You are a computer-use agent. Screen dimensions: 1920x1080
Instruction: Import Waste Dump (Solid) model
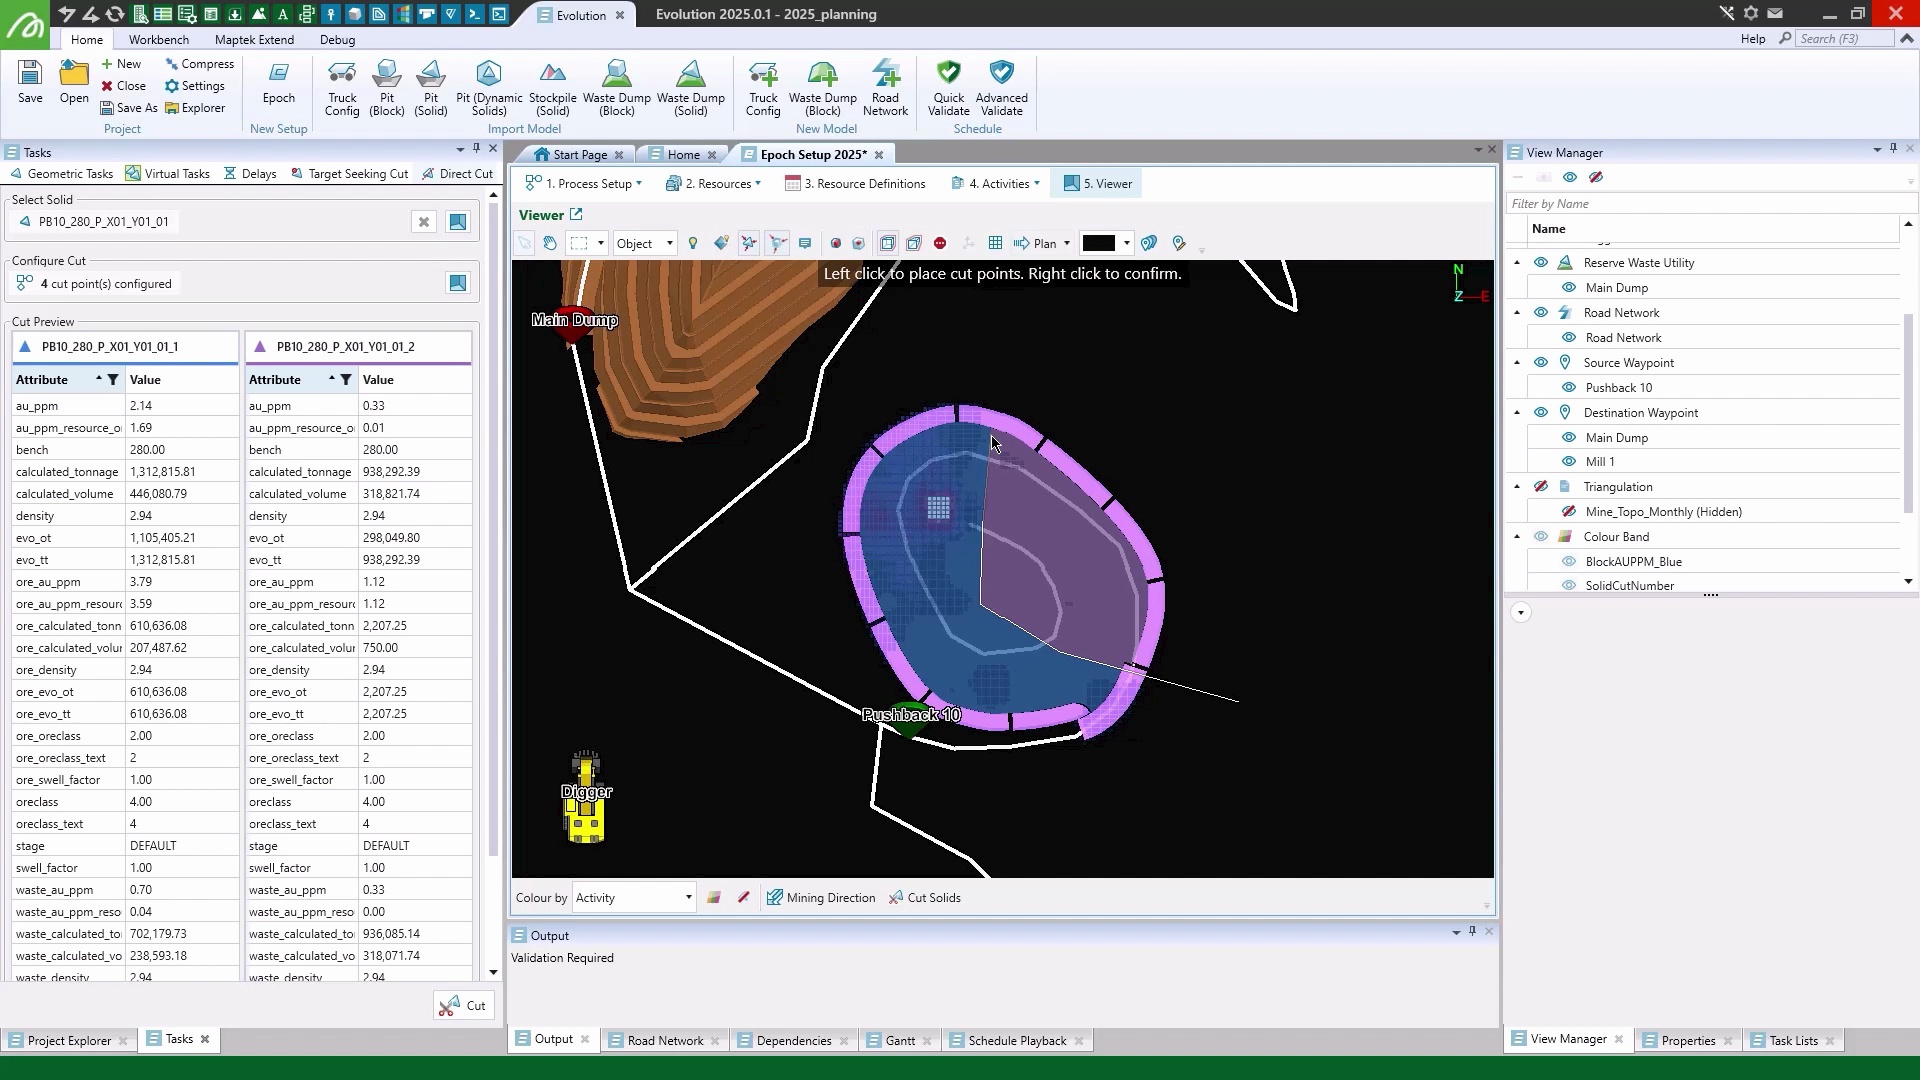(691, 88)
